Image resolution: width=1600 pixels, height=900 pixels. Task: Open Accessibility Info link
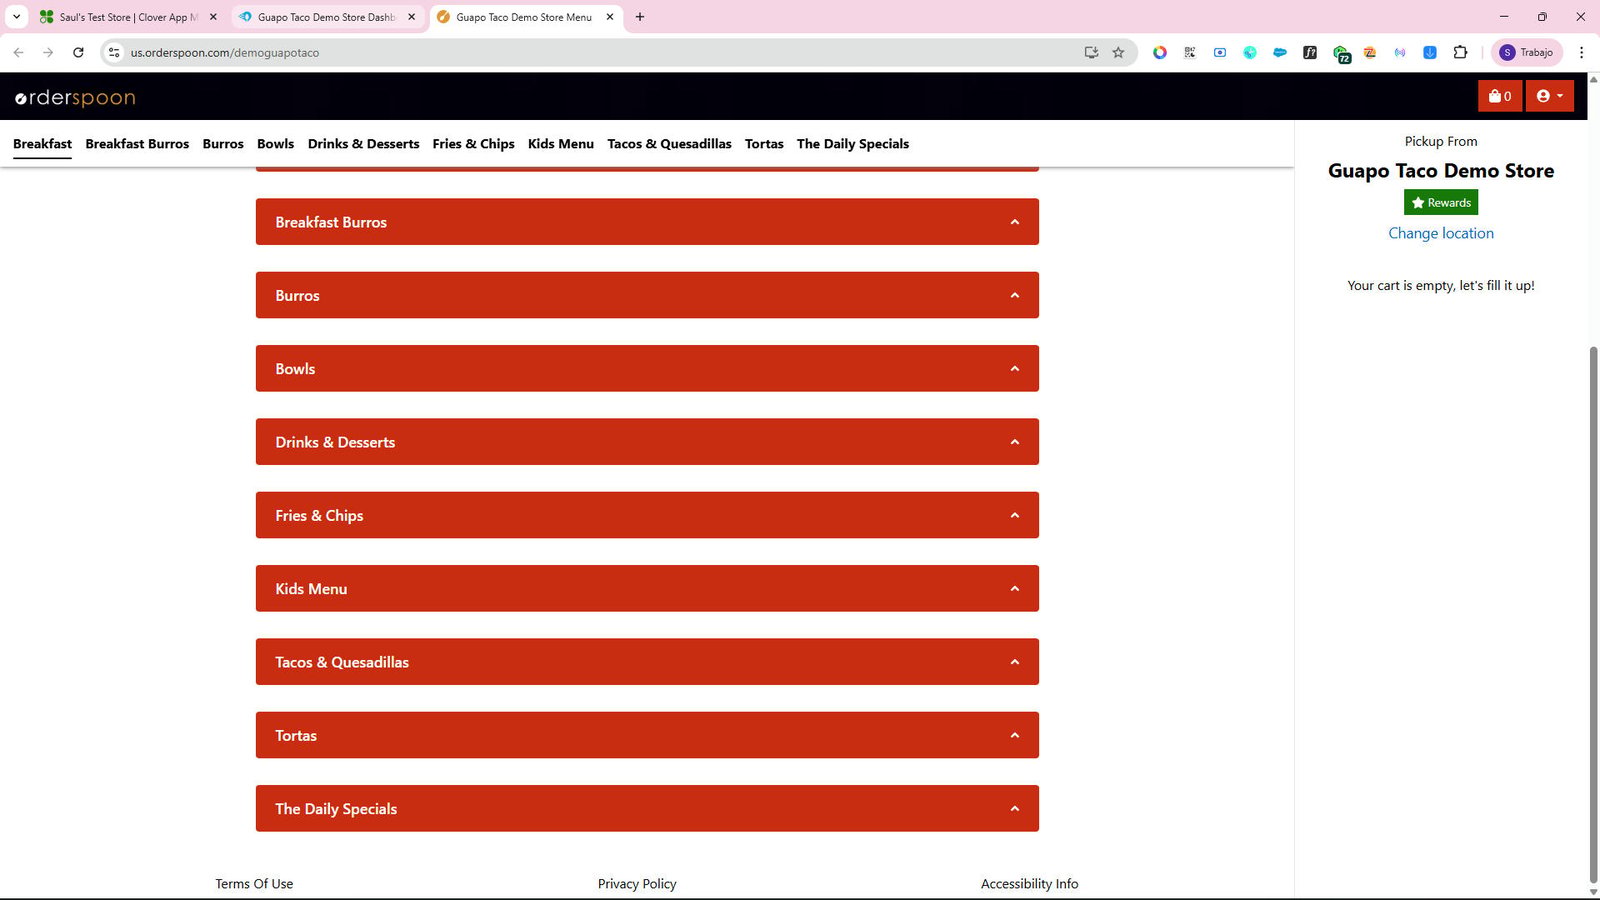click(1029, 884)
